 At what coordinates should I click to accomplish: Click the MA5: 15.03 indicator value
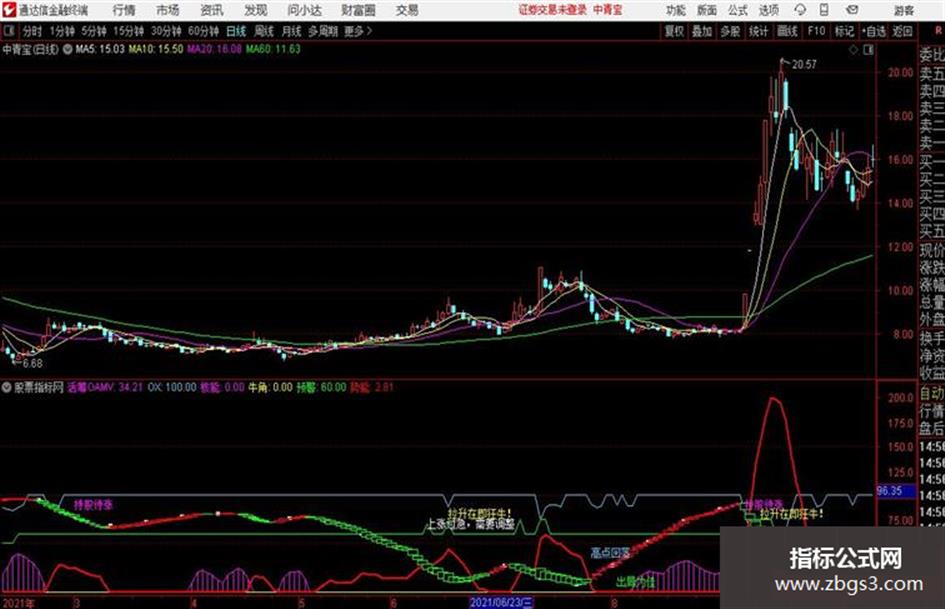click(x=100, y=49)
